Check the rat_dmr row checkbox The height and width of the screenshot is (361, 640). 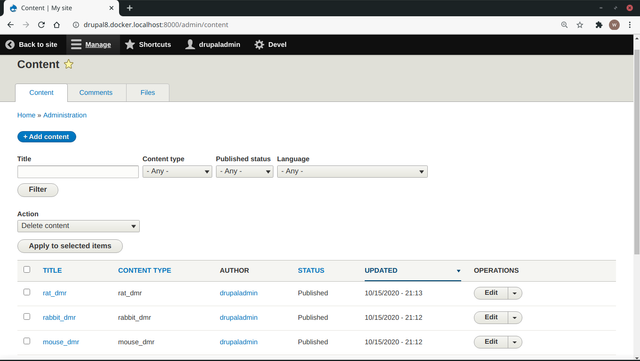pyautogui.click(x=27, y=292)
